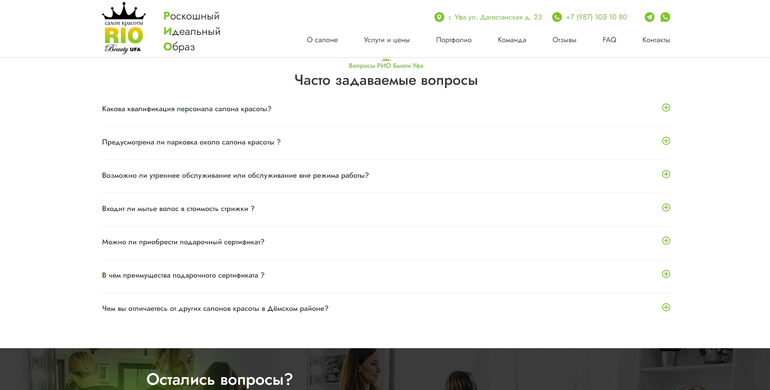Click the address link г. Уфа ул. Дагестанская

[495, 17]
